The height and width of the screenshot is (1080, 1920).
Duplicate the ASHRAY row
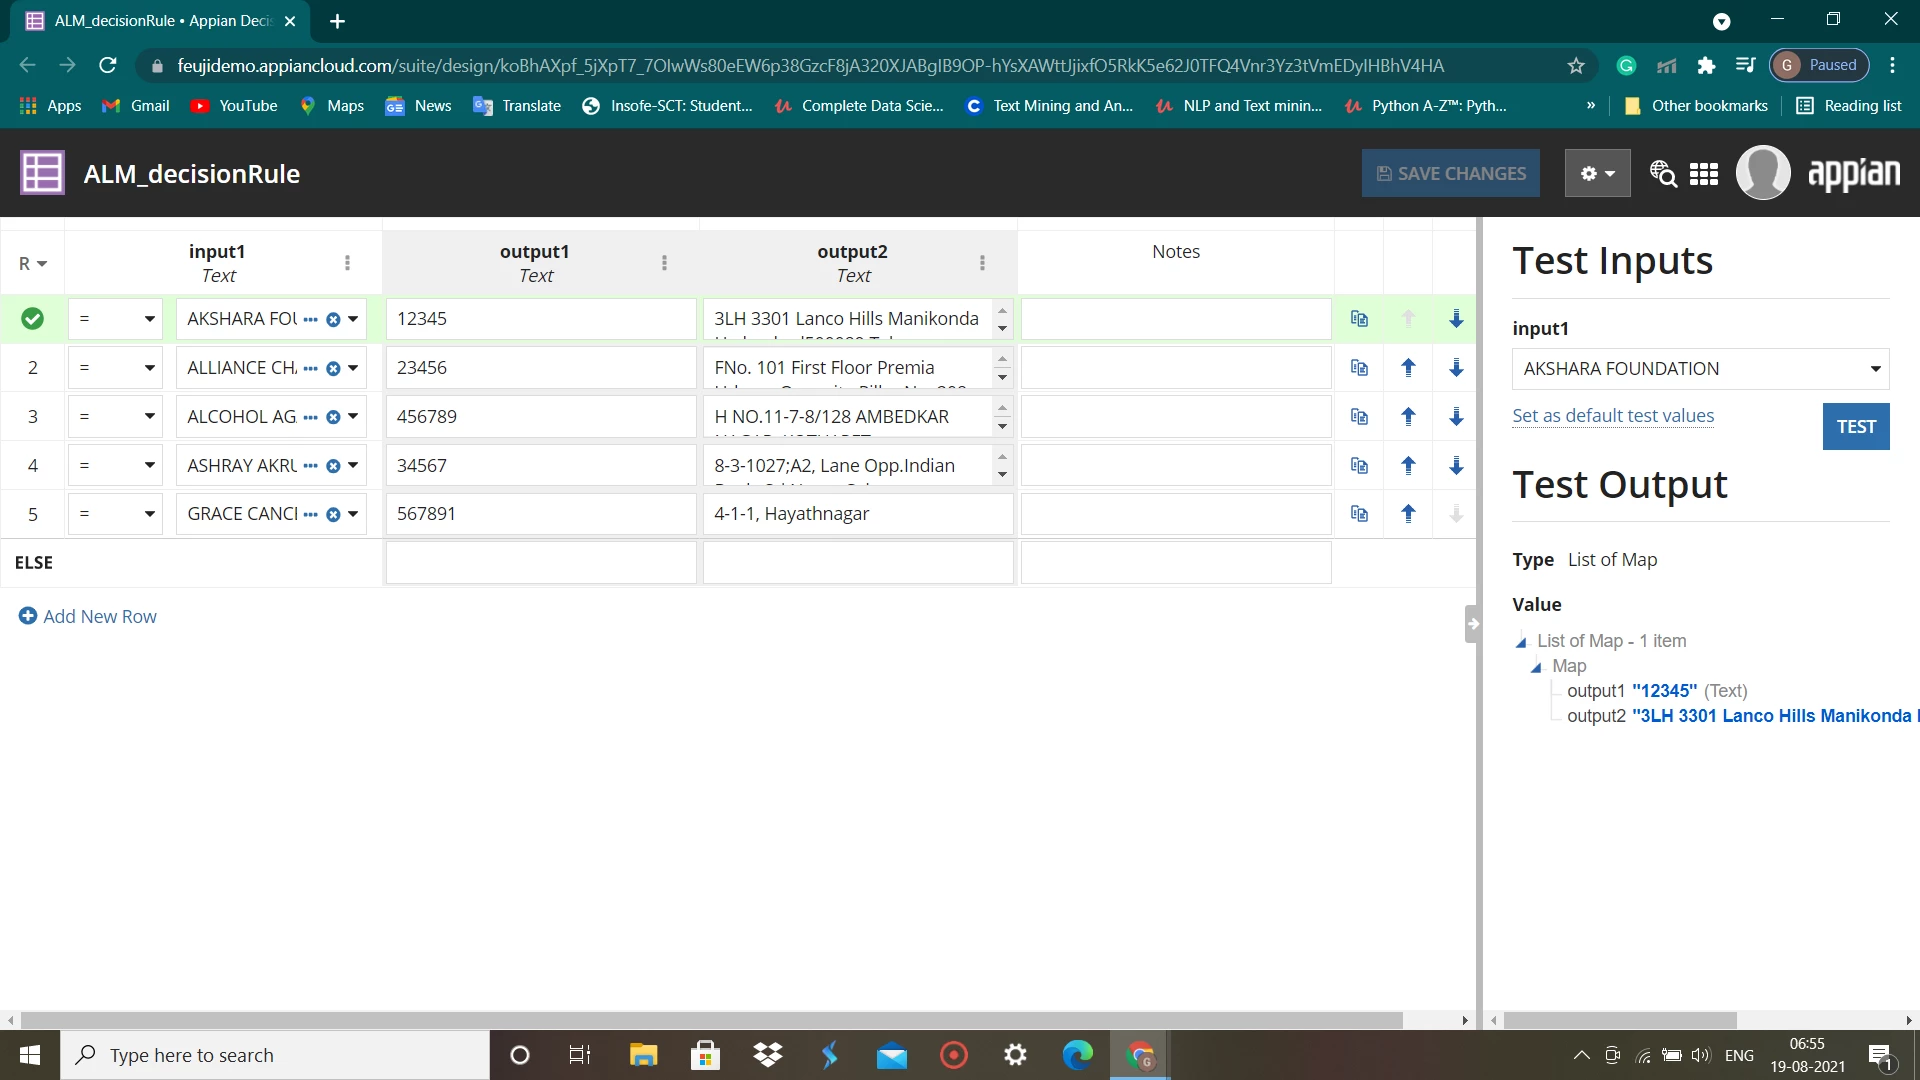click(1359, 466)
